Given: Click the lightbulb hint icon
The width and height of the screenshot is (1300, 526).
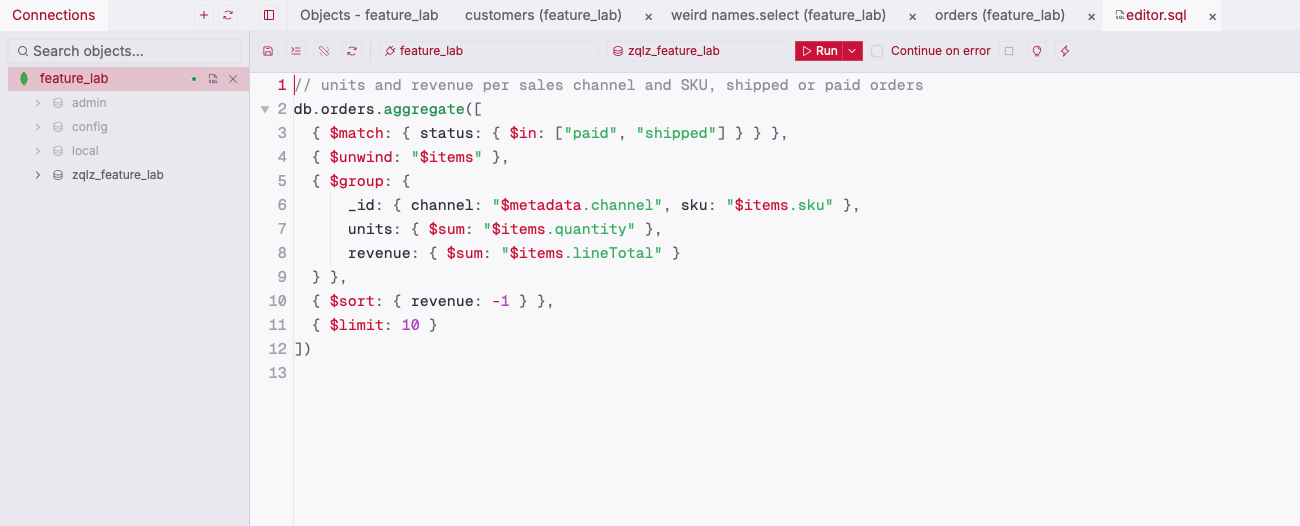Looking at the screenshot, I should point(1037,51).
